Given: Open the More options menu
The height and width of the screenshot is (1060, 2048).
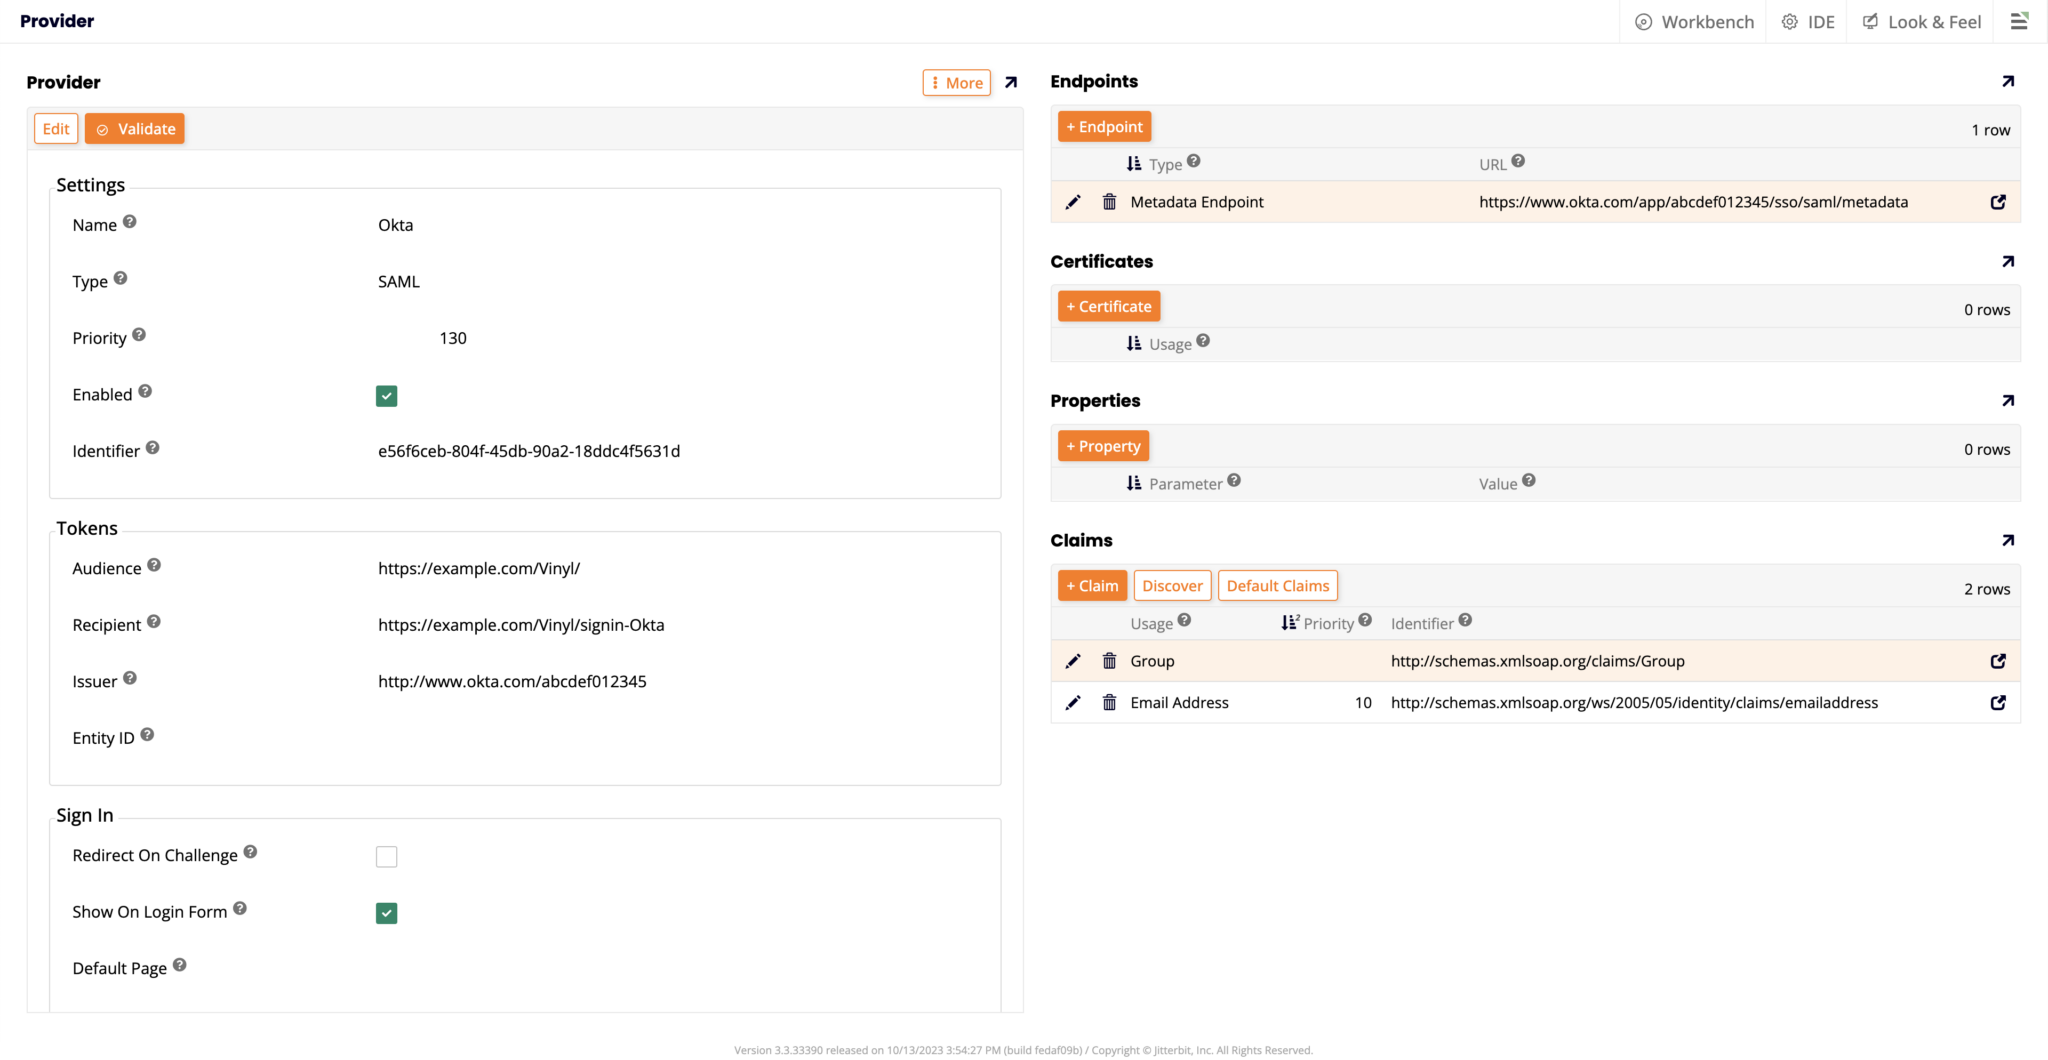Looking at the screenshot, I should click(x=956, y=82).
